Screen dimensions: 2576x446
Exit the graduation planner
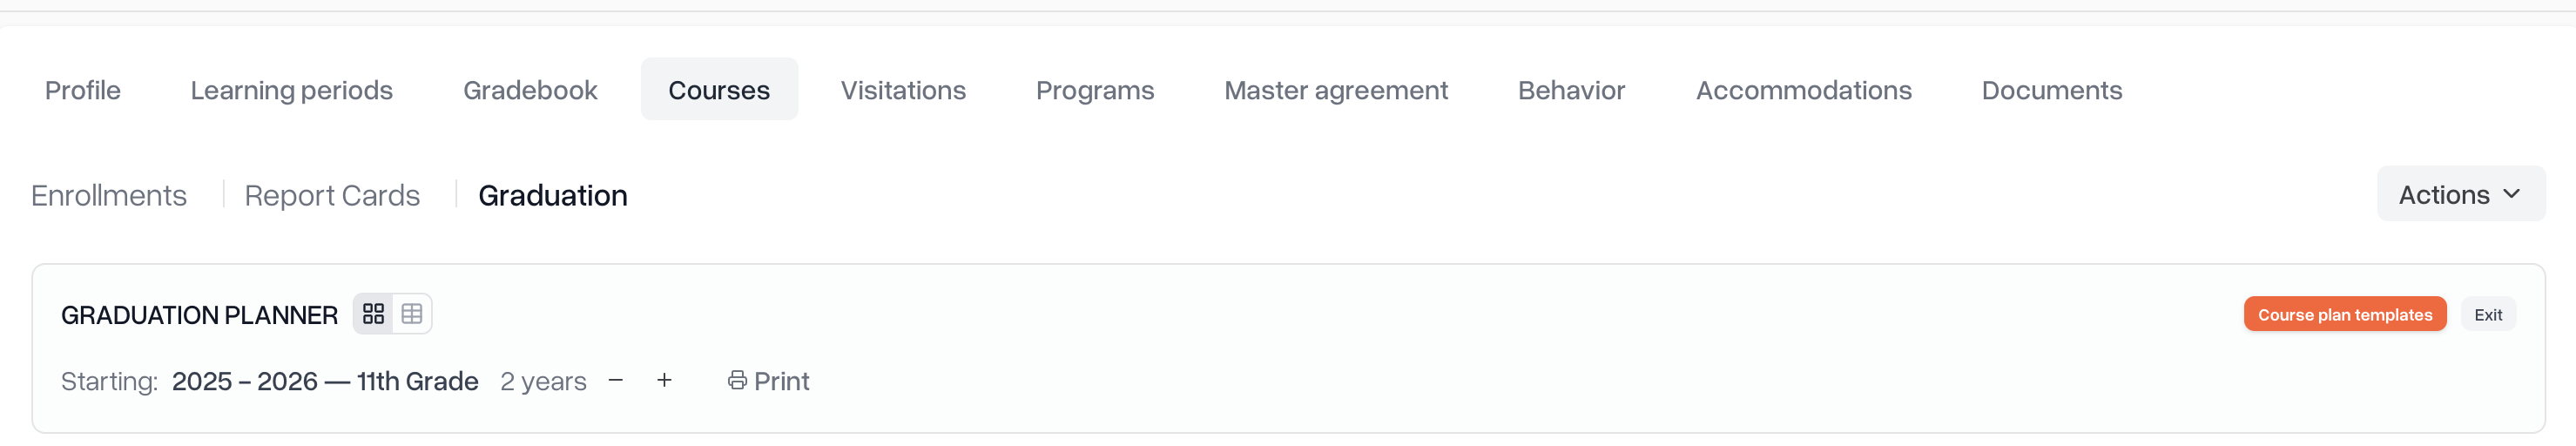[2487, 314]
